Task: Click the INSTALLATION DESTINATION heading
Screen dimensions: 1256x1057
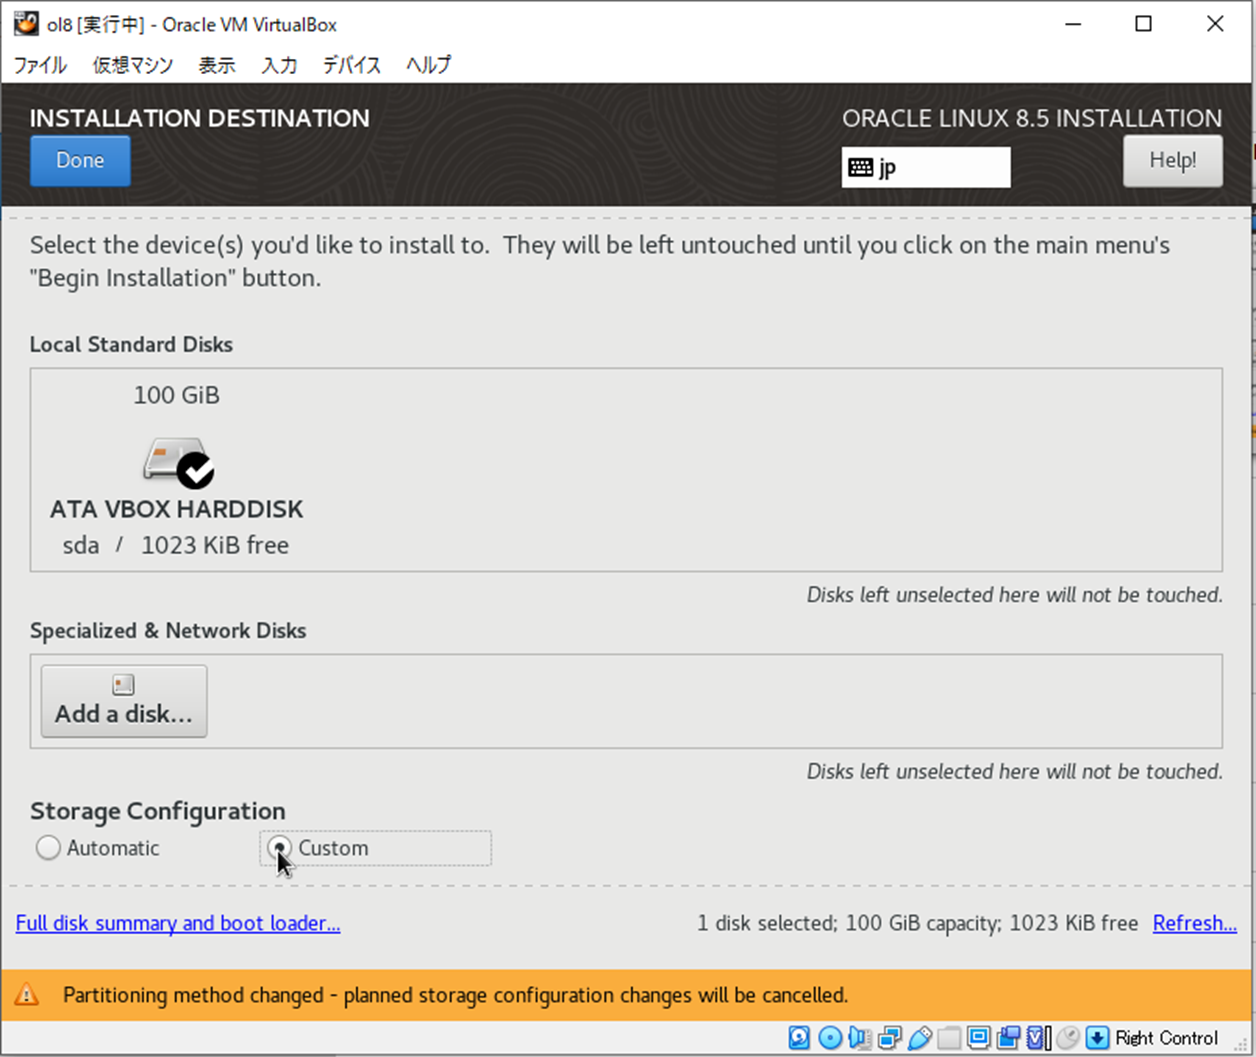Action: click(199, 118)
